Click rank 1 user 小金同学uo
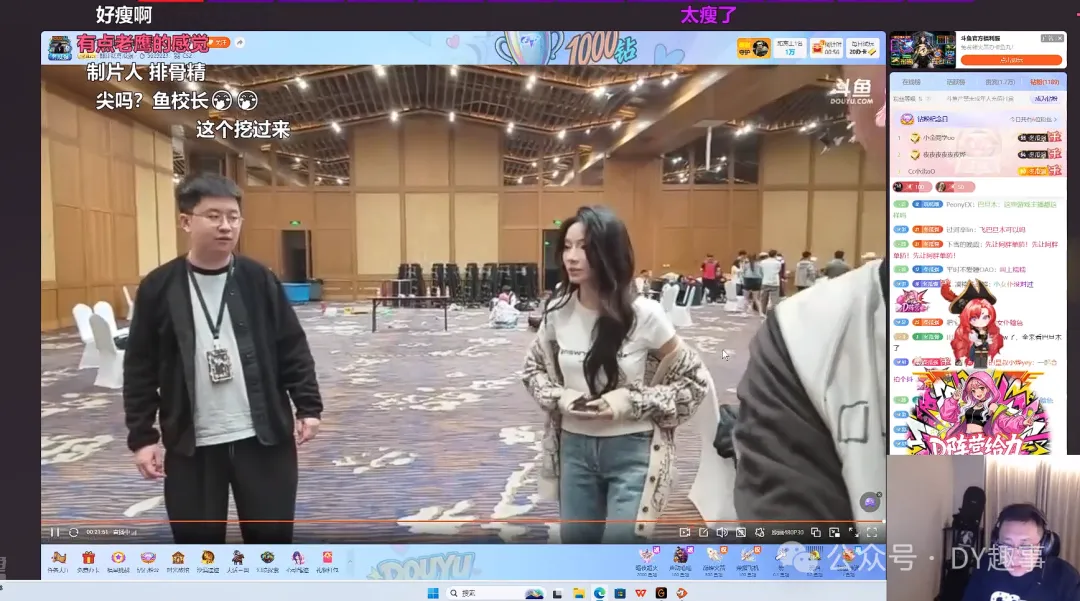1080x601 pixels. [939, 138]
